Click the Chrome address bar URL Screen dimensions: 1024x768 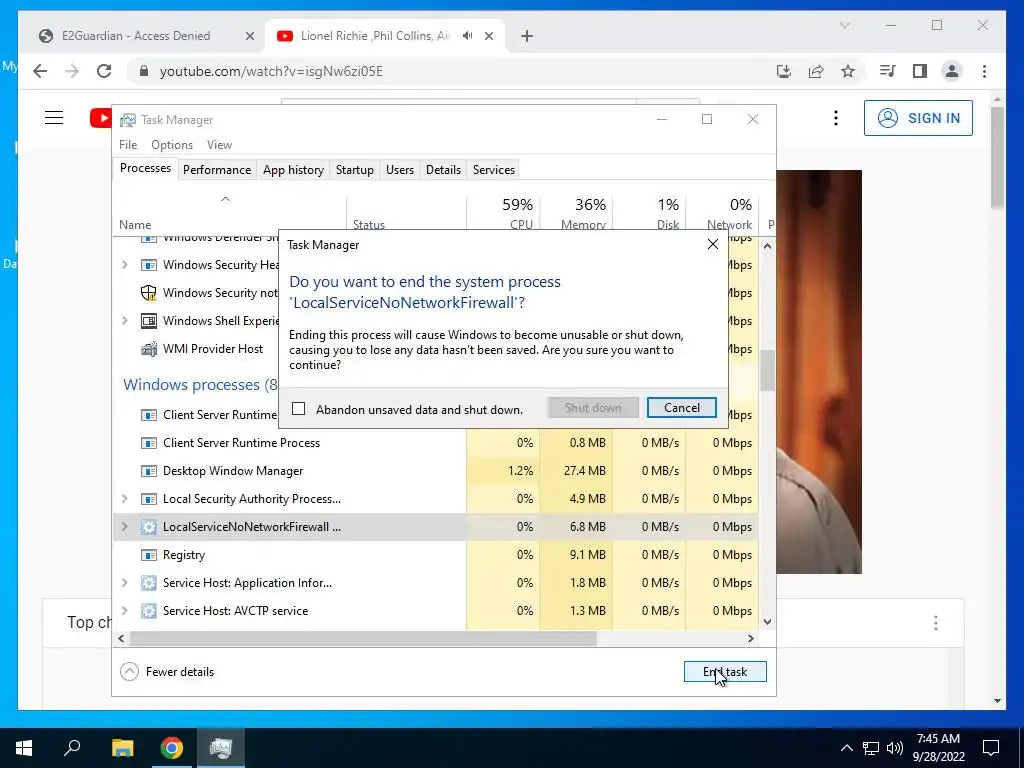[271, 71]
